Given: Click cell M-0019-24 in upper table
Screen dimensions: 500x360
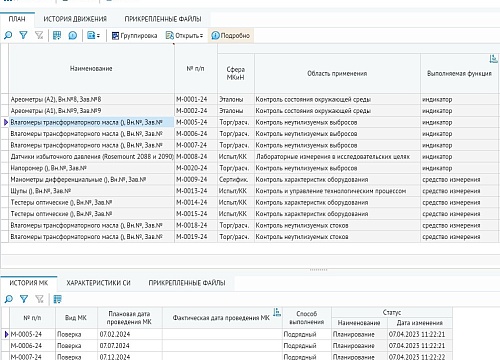Looking at the screenshot, I should 196,237.
